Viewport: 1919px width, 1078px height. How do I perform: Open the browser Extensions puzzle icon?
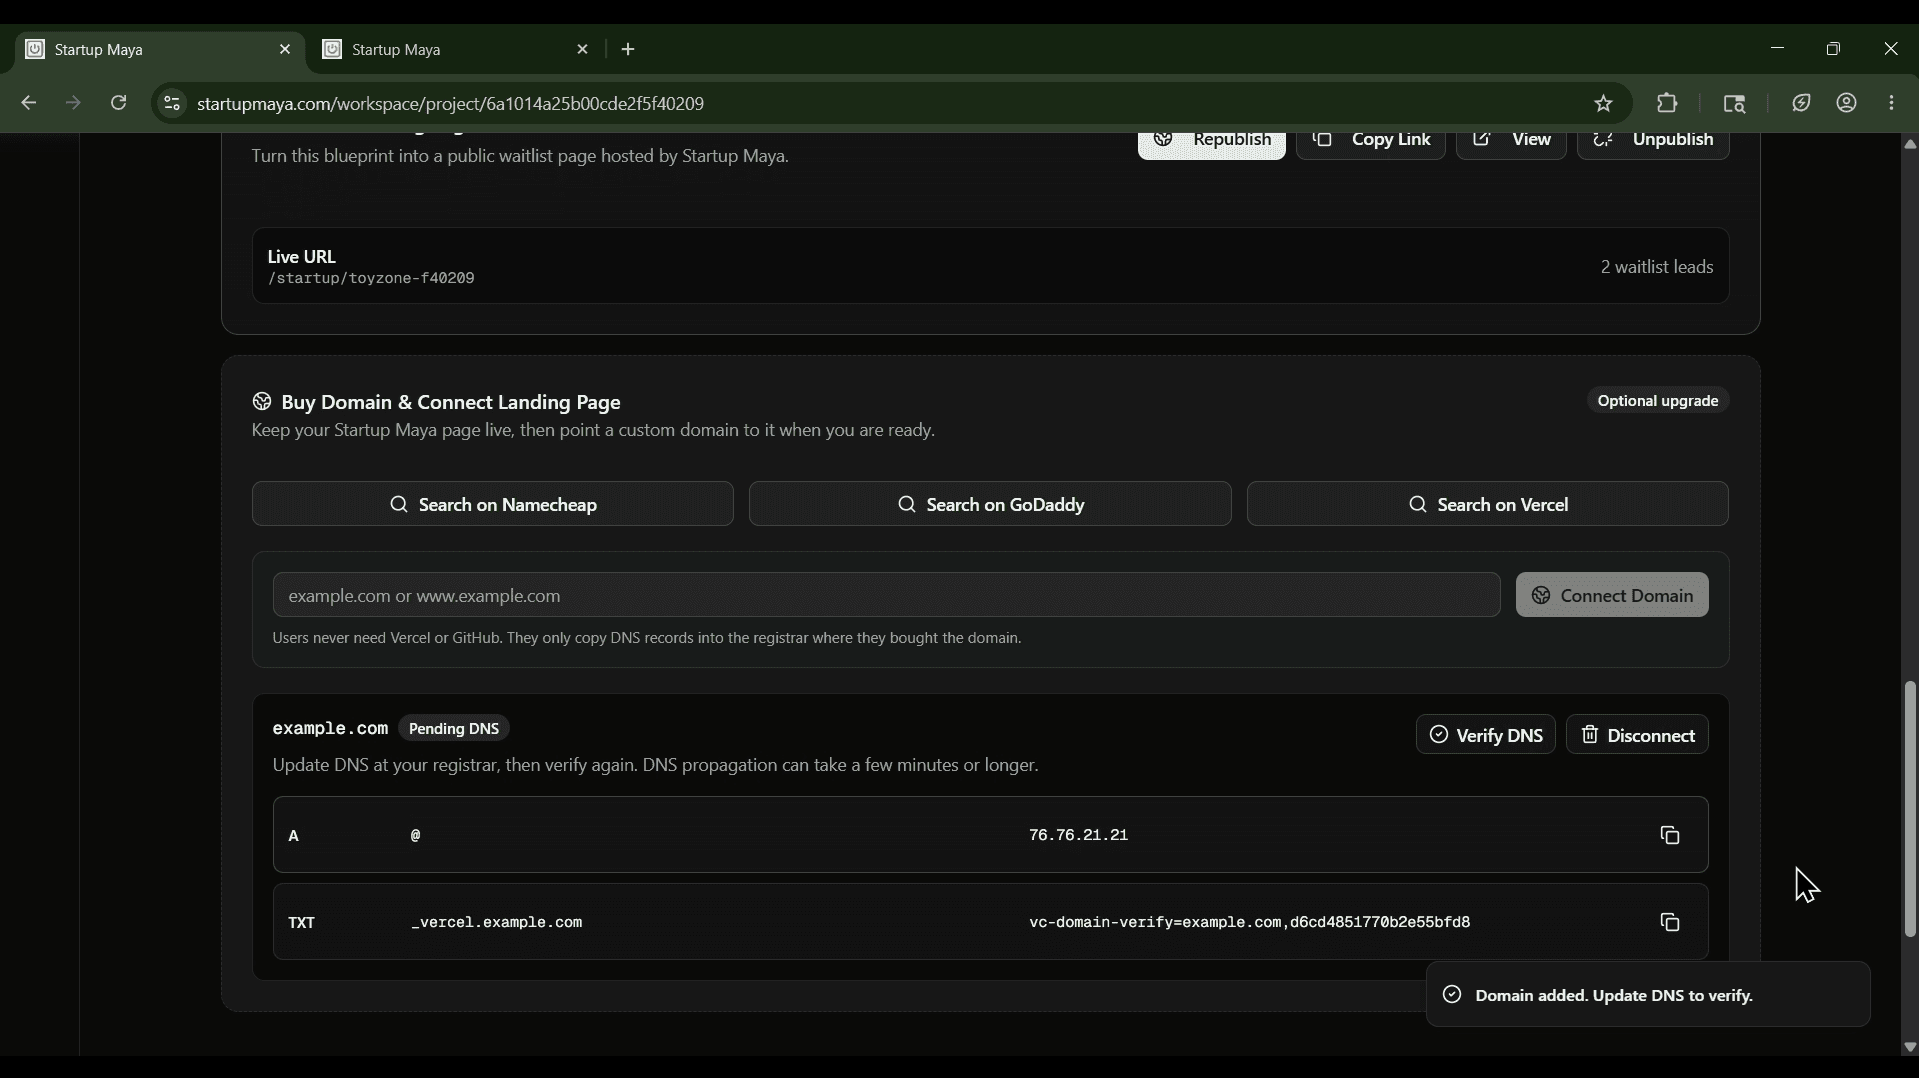[x=1667, y=103]
